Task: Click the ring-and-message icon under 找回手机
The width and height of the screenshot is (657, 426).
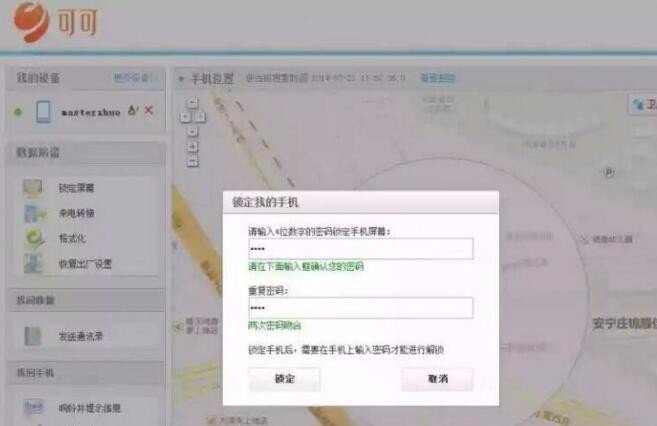Action: click(33, 408)
